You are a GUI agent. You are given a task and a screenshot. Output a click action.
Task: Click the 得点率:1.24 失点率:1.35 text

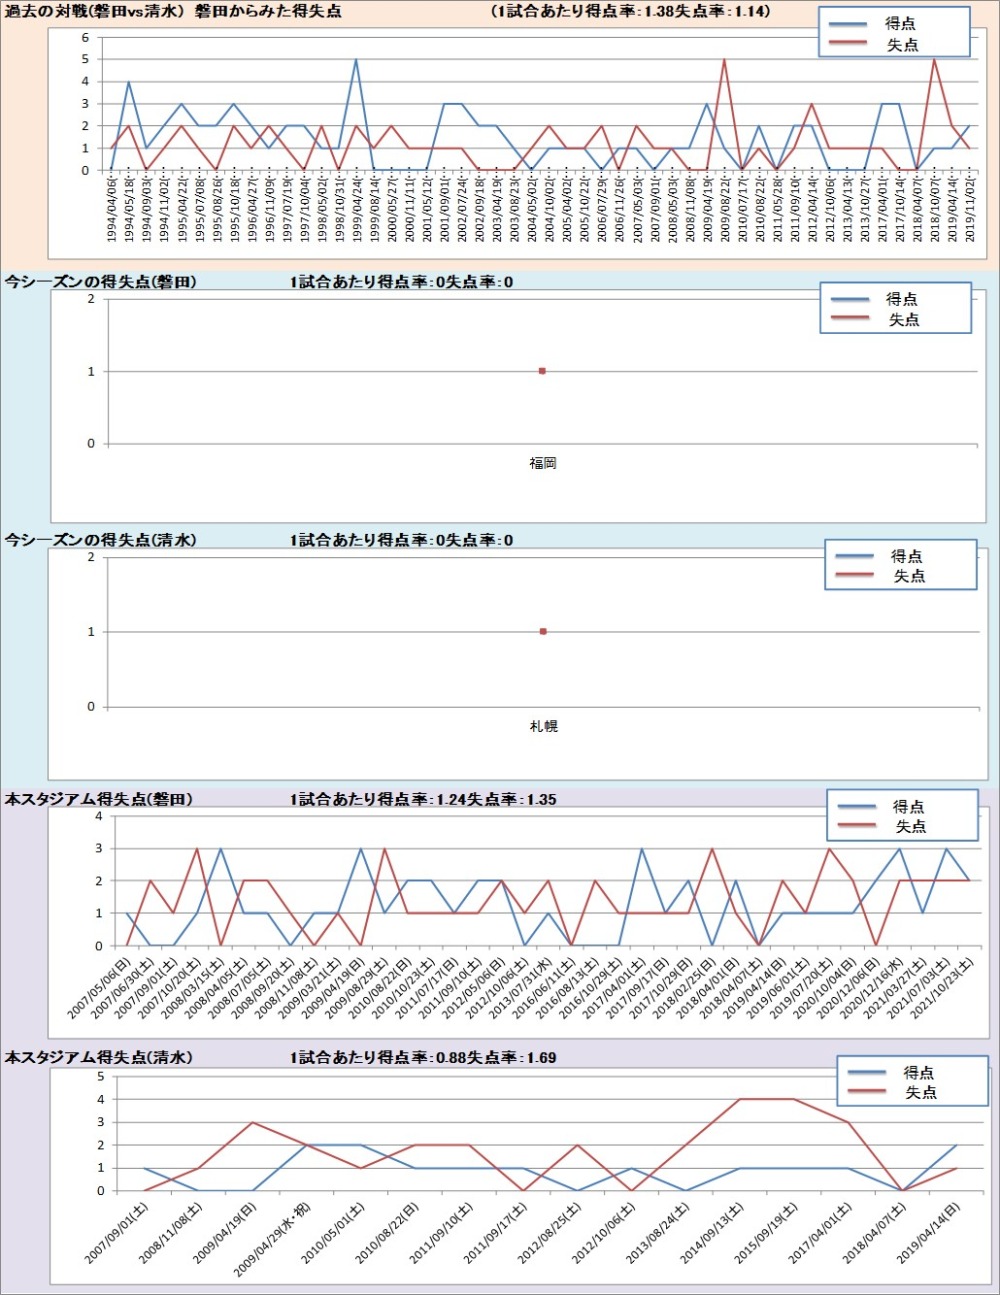click(x=423, y=799)
